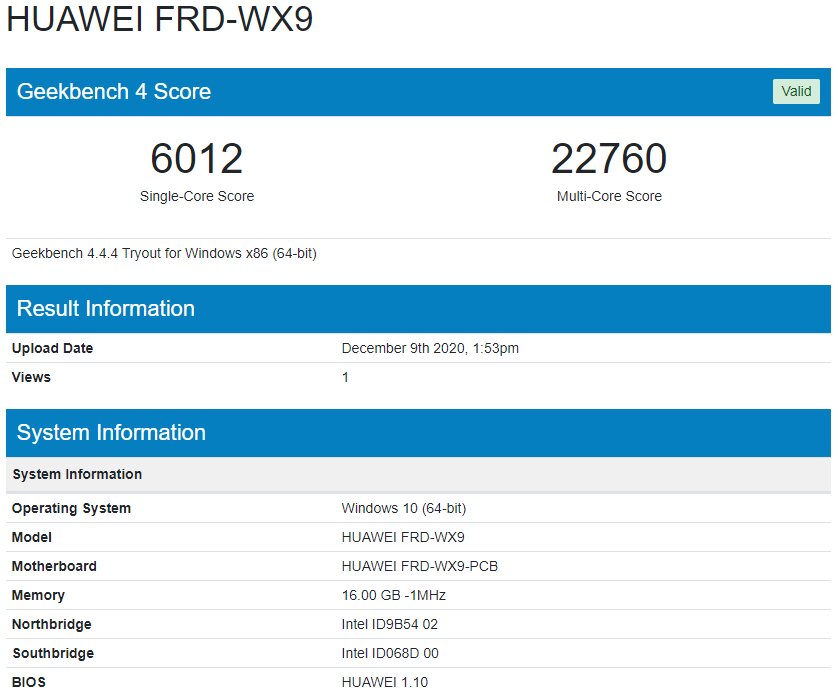Select the Windows 10 (64-bit) value

tap(404, 508)
